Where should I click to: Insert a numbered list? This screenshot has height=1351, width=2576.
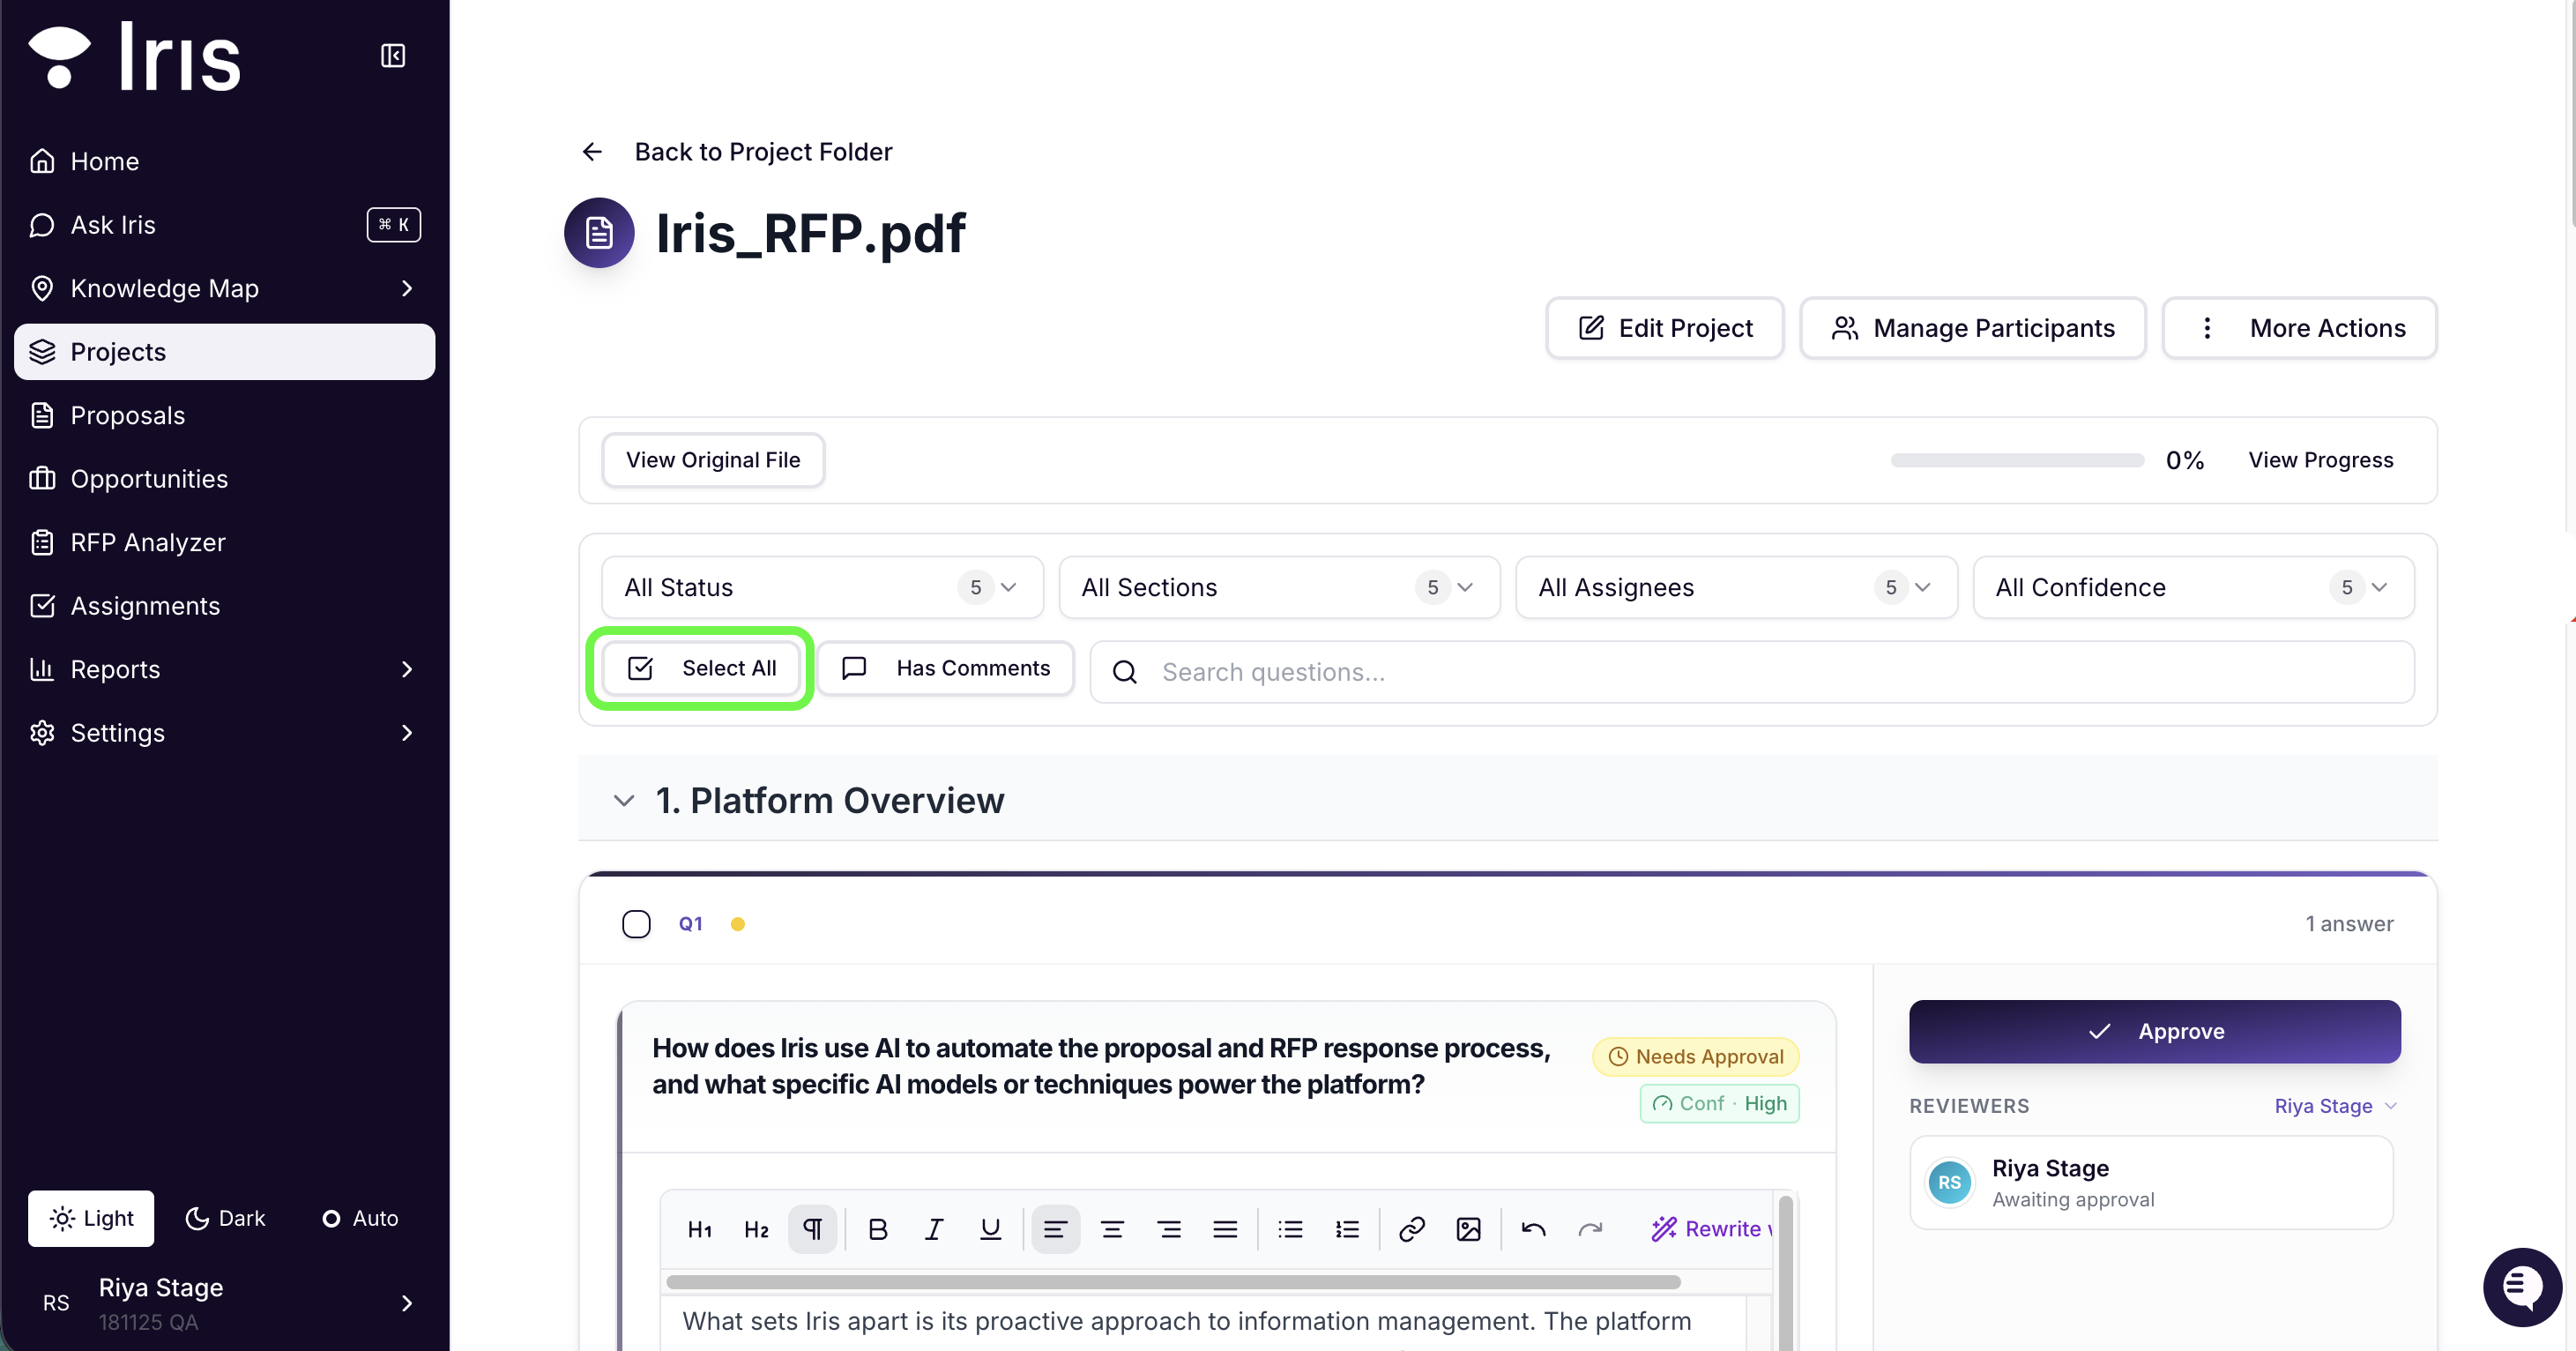[1347, 1229]
